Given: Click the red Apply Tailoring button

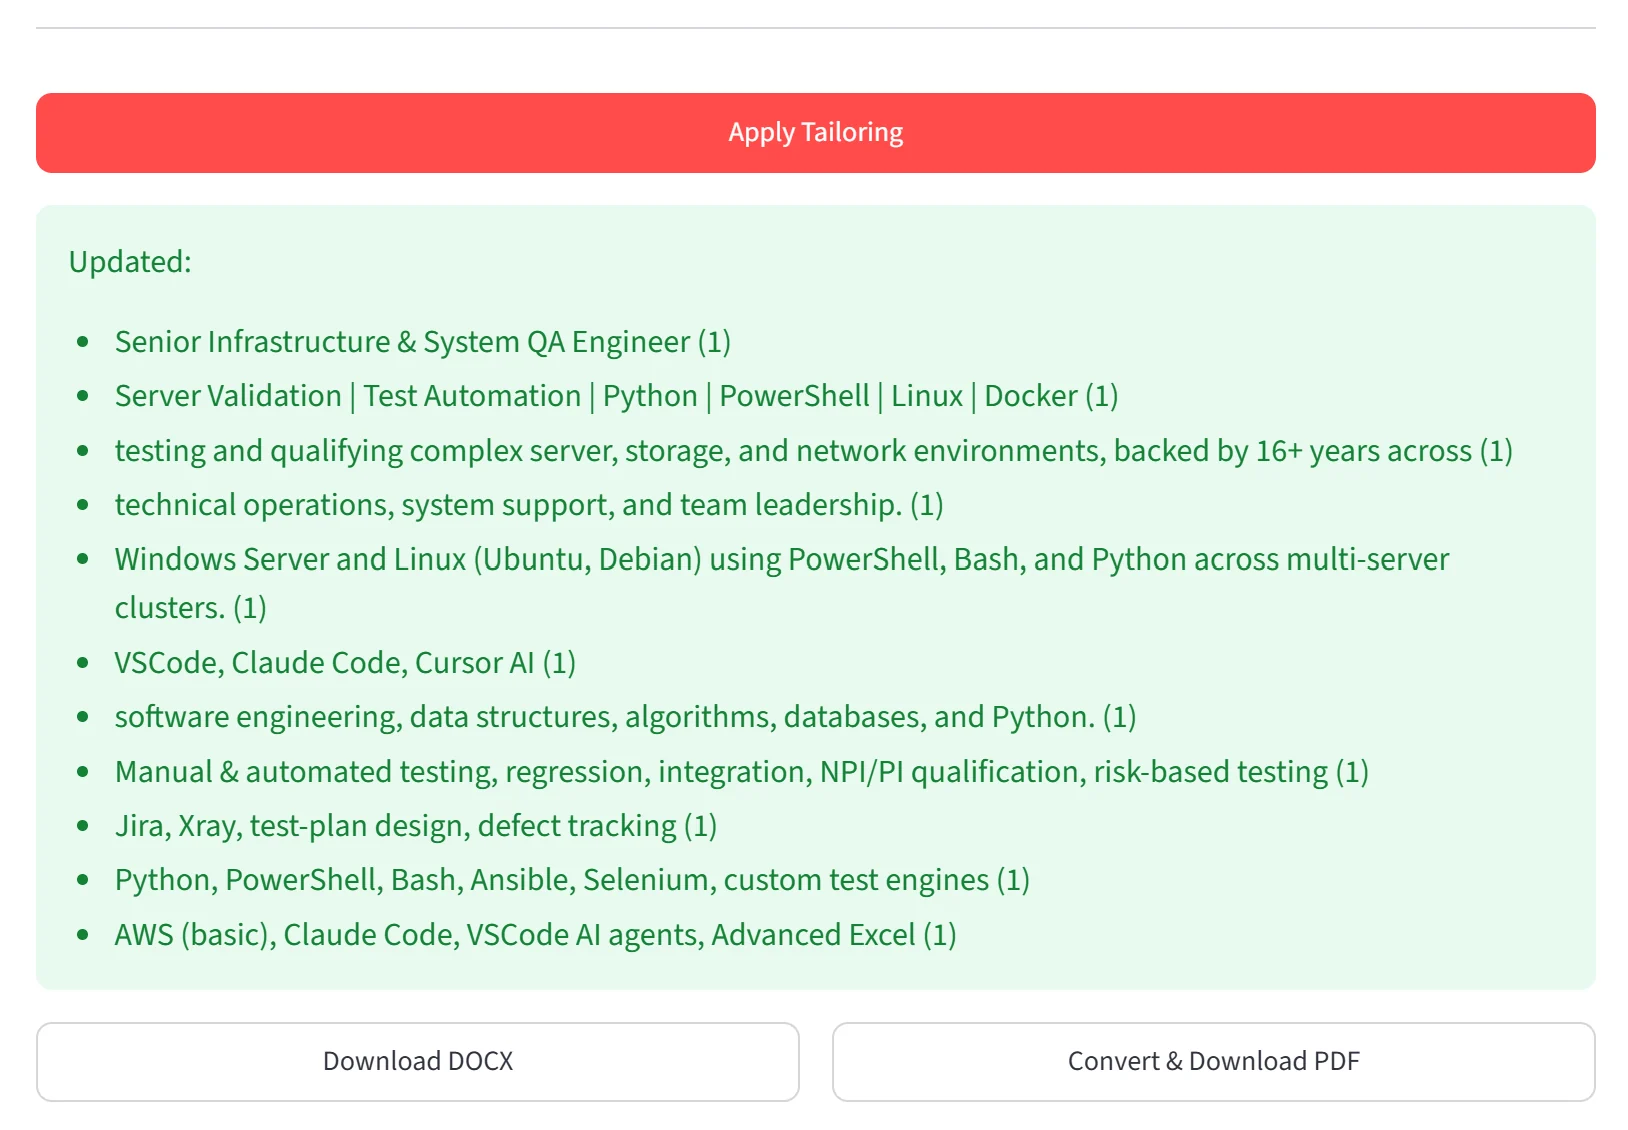Looking at the screenshot, I should click(x=815, y=133).
